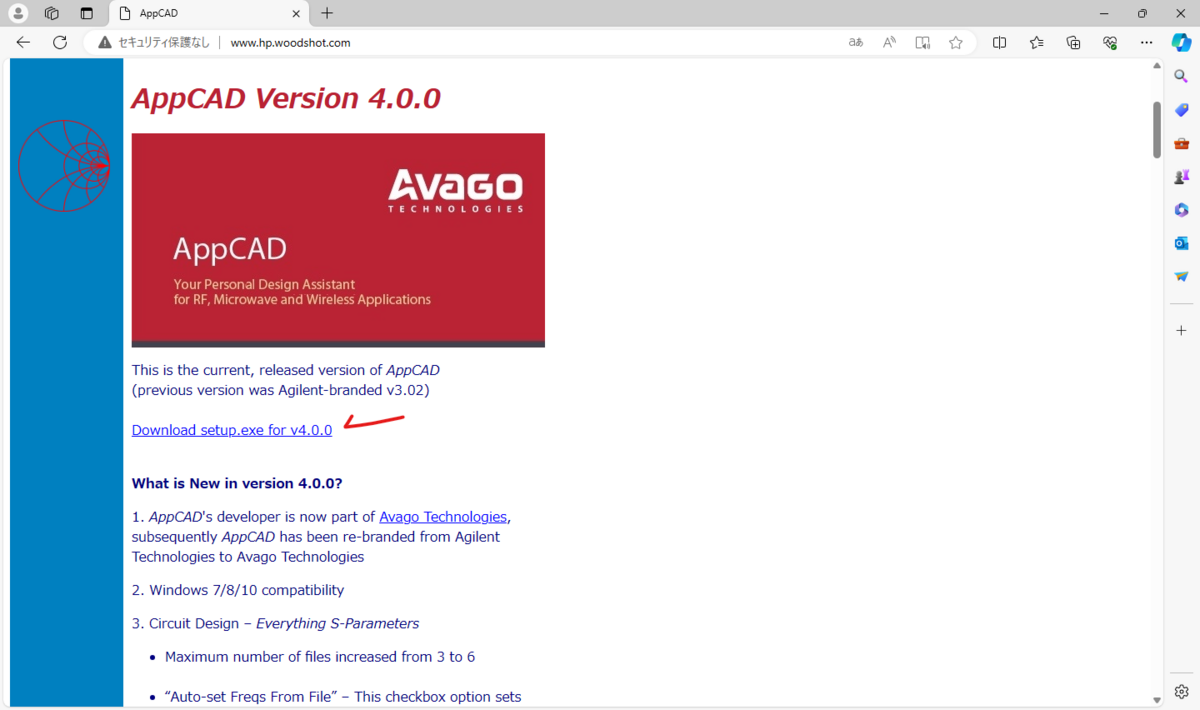Click the "AppCAD Version 4.0.0" heading

tap(286, 99)
